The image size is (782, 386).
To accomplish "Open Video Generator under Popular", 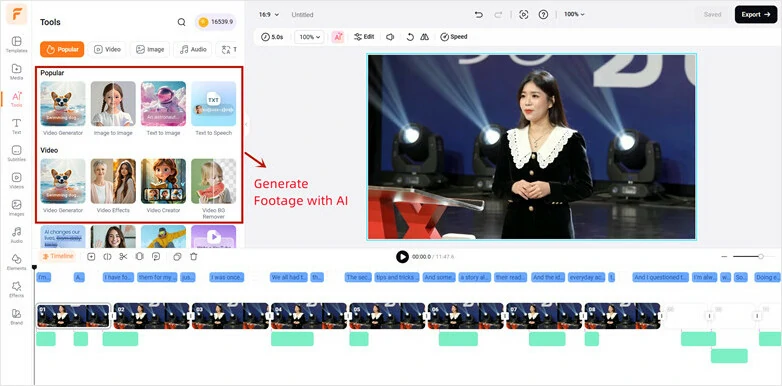I will point(63,108).
